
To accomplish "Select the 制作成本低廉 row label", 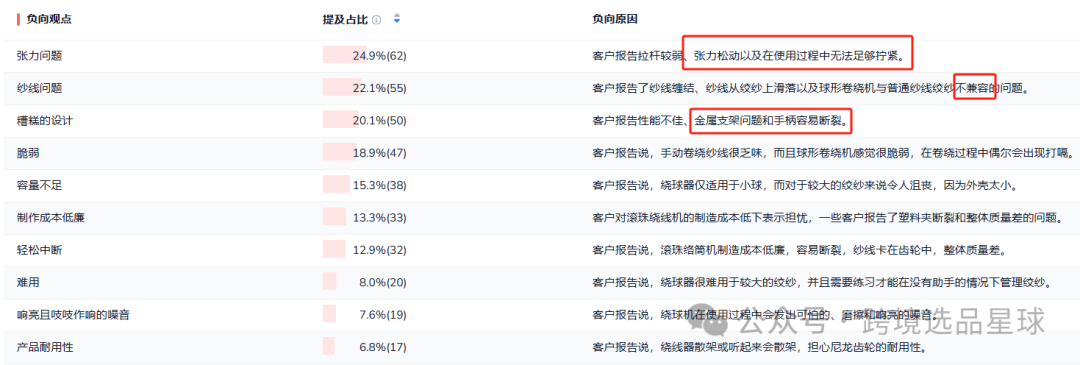I will pyautogui.click(x=50, y=218).
